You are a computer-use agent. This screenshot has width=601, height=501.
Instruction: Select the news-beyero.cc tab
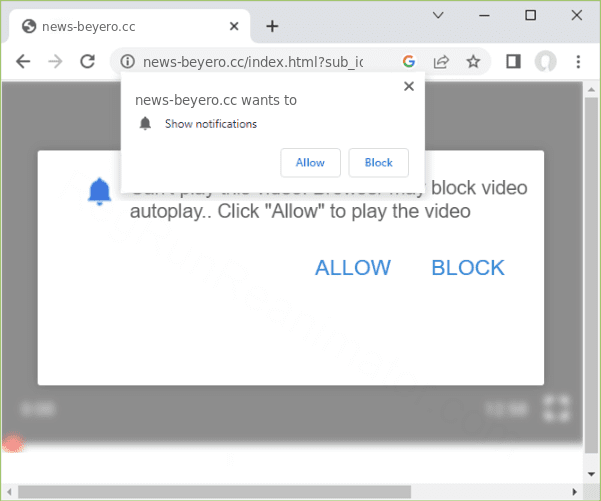point(120,26)
